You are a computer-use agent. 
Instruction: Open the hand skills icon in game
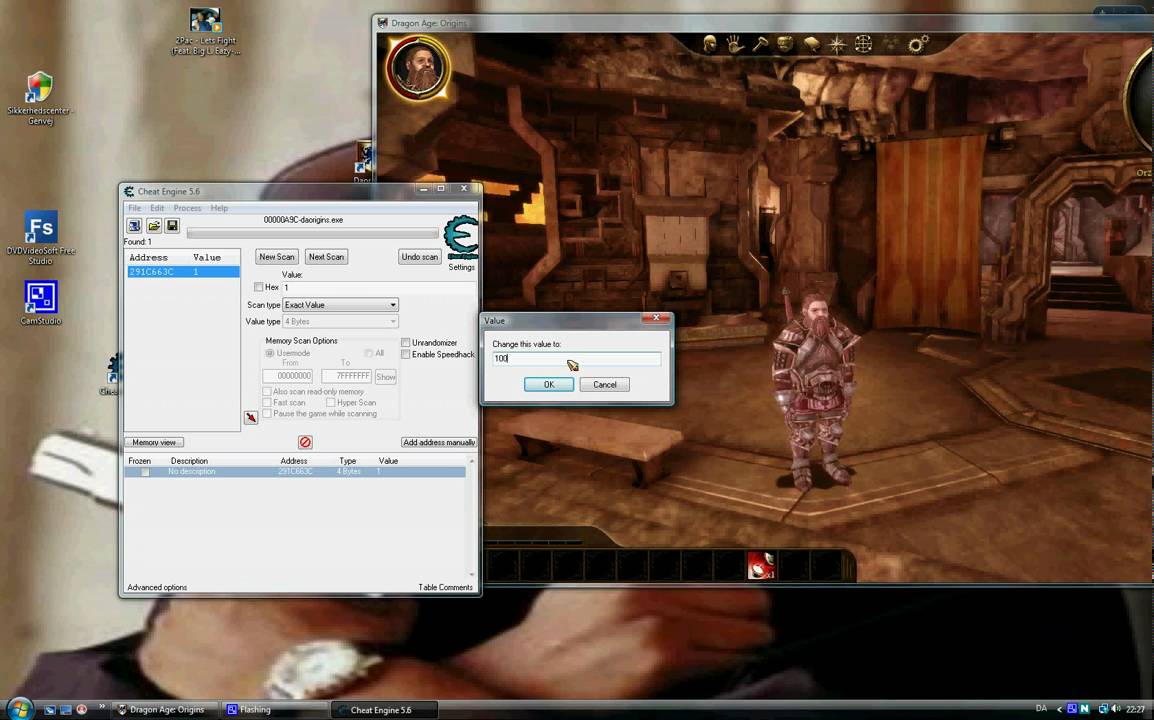734,44
